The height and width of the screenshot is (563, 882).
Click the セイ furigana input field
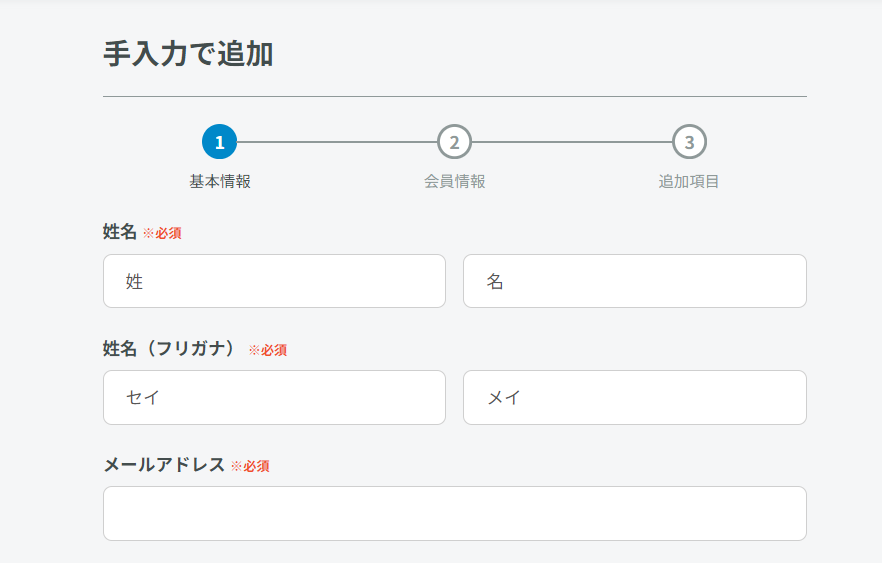[x=274, y=398]
